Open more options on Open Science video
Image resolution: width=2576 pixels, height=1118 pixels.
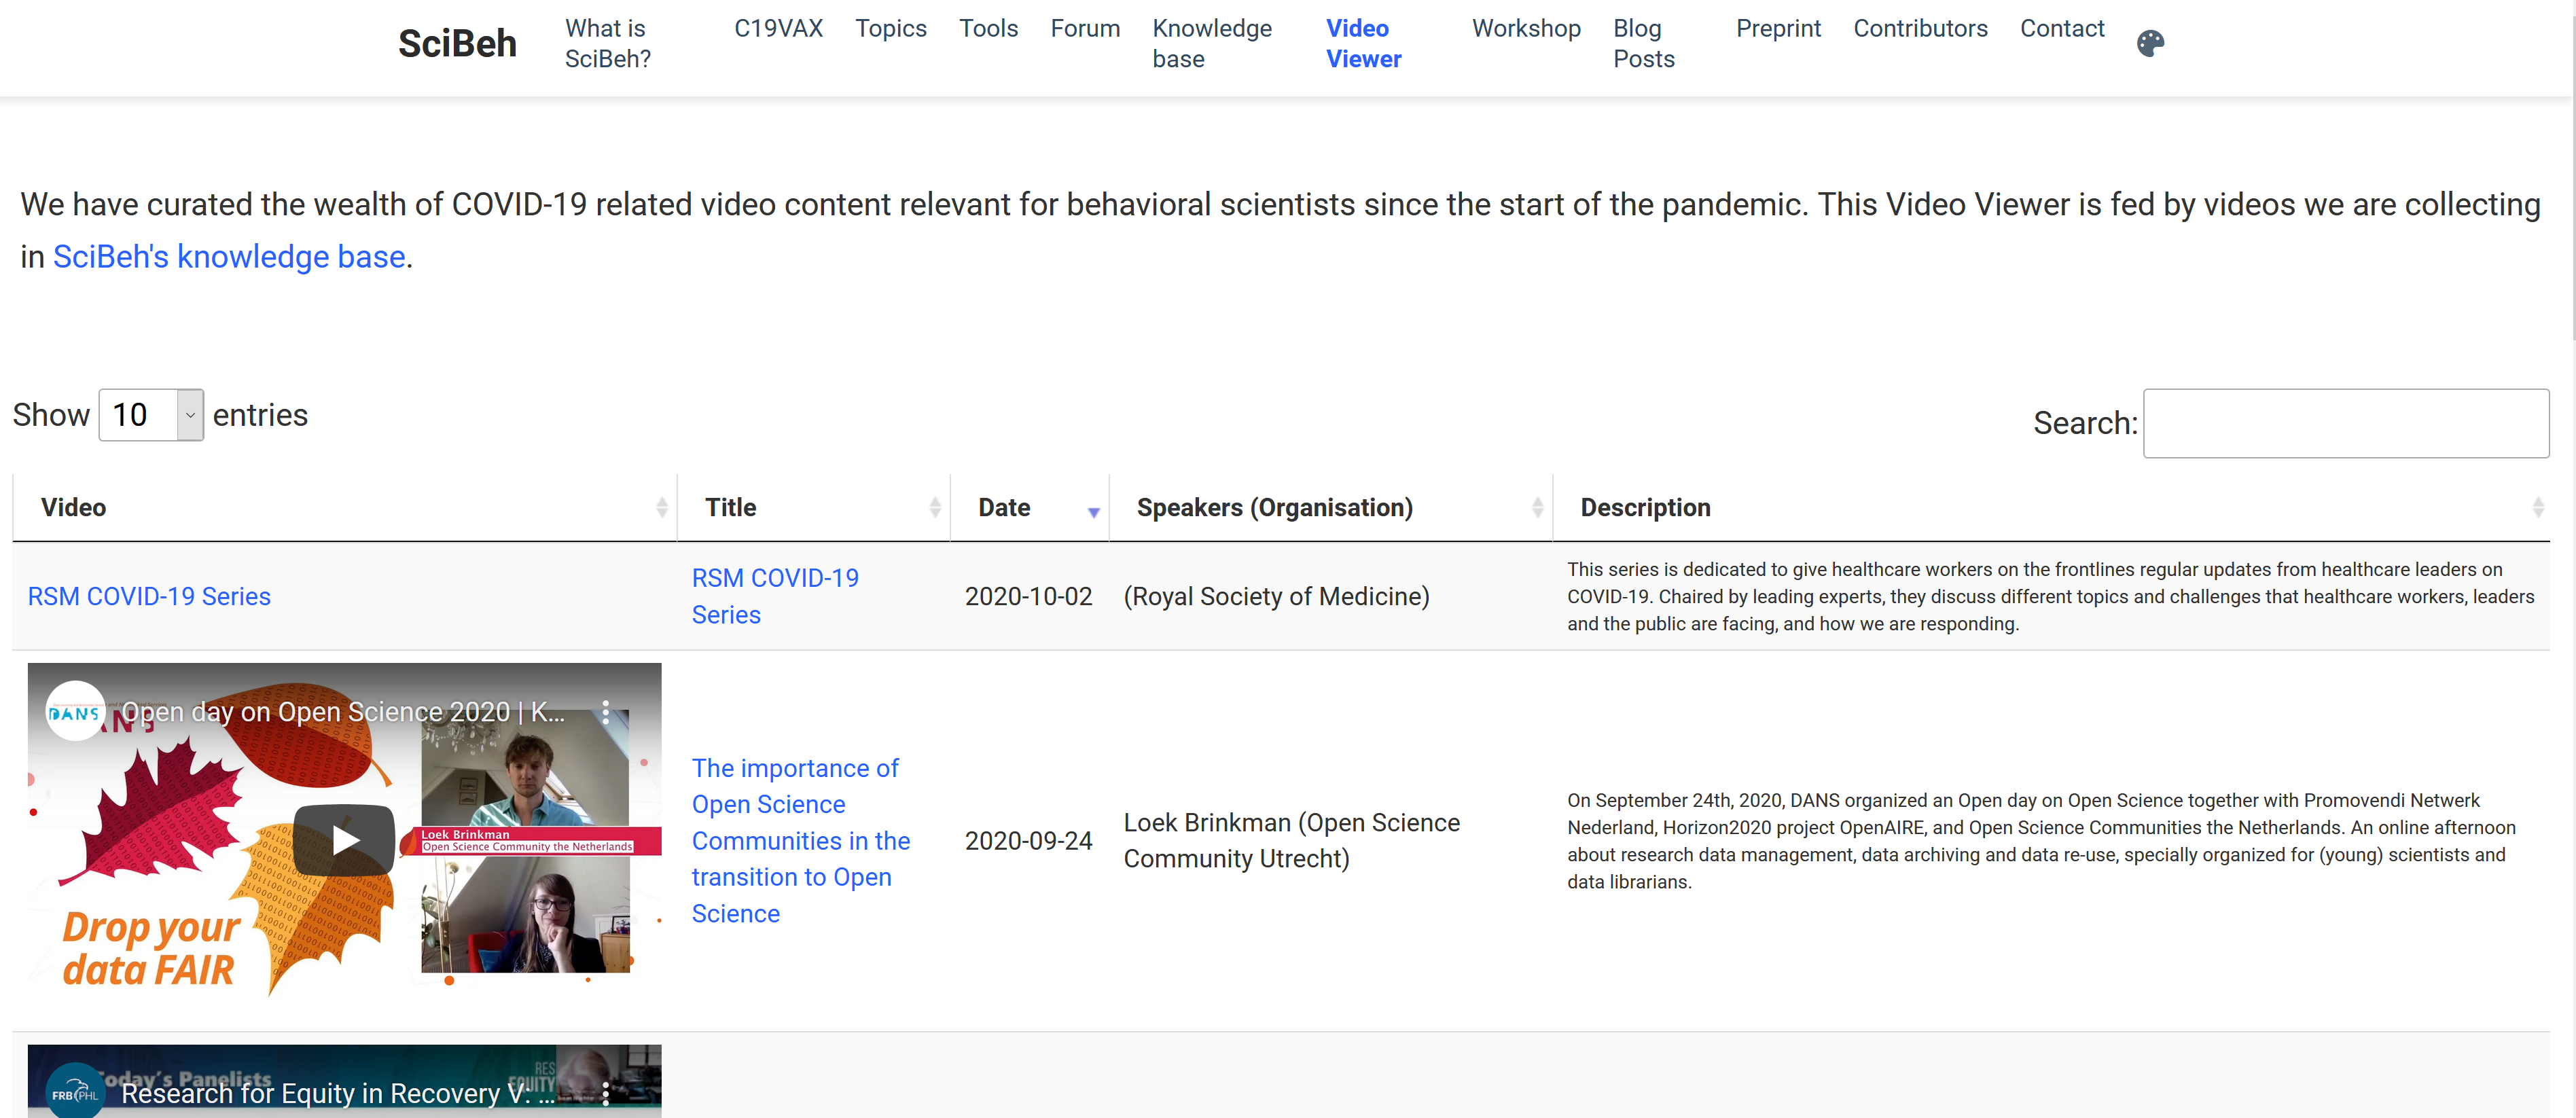pyautogui.click(x=605, y=712)
